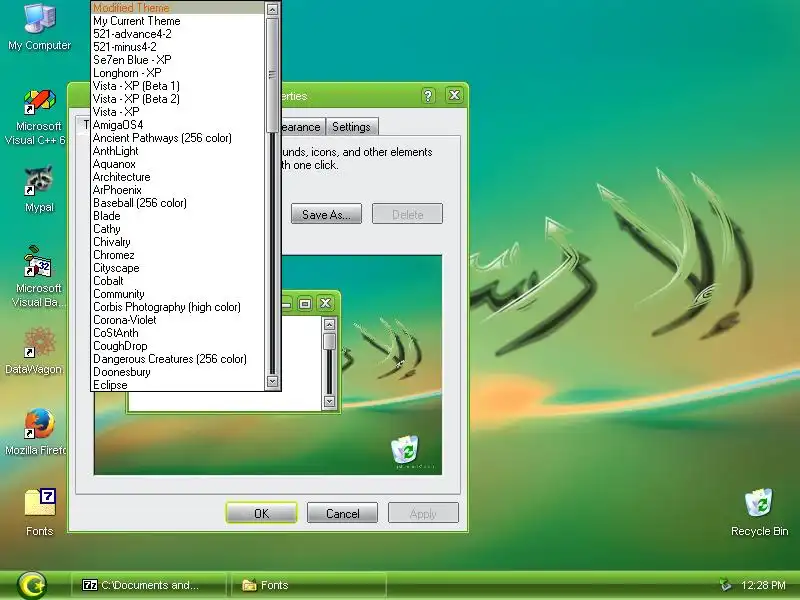
Task: Pick Vista - XP (Beta 2) theme
Action: point(178,99)
